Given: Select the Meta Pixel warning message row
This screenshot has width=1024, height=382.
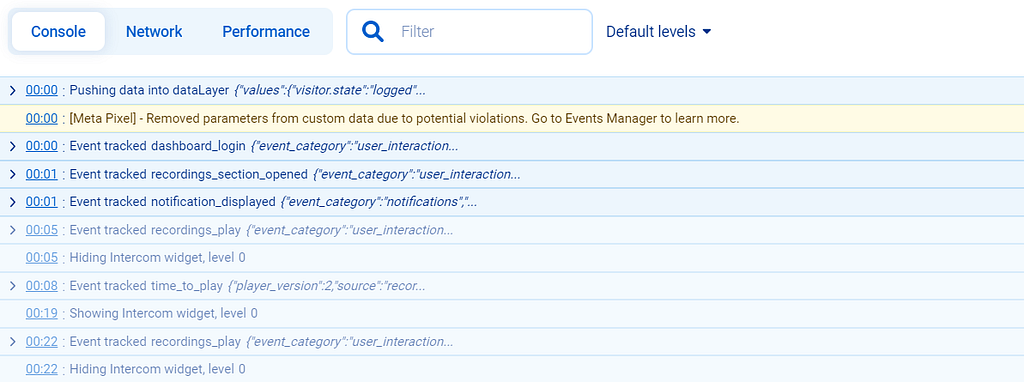Looking at the screenshot, I should click(512, 119).
